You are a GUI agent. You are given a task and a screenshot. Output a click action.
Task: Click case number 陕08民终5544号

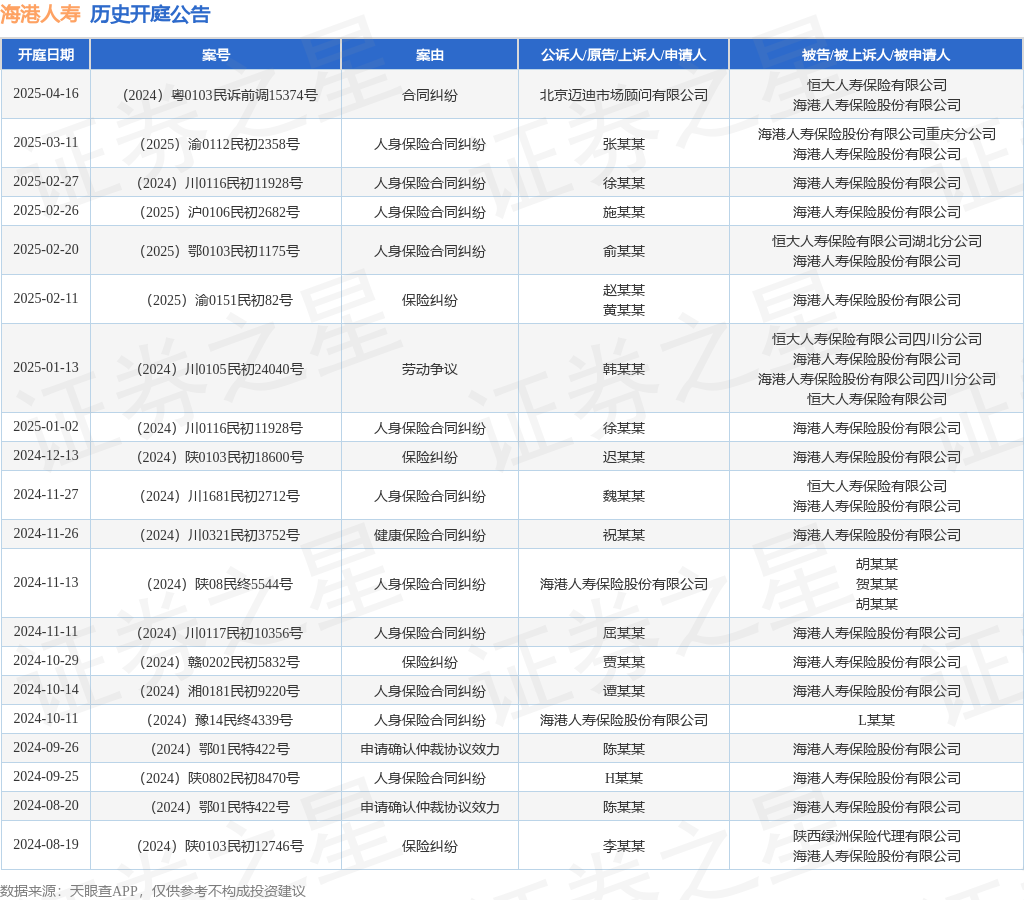220,585
